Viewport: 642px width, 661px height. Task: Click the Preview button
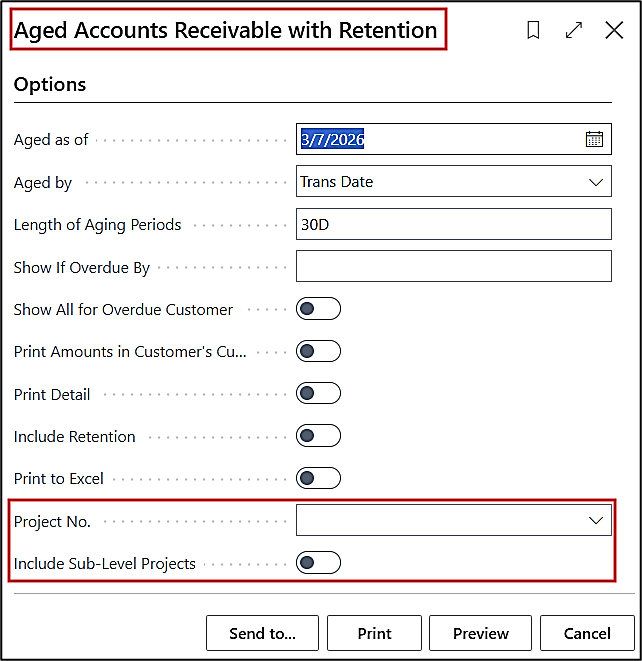[481, 633]
